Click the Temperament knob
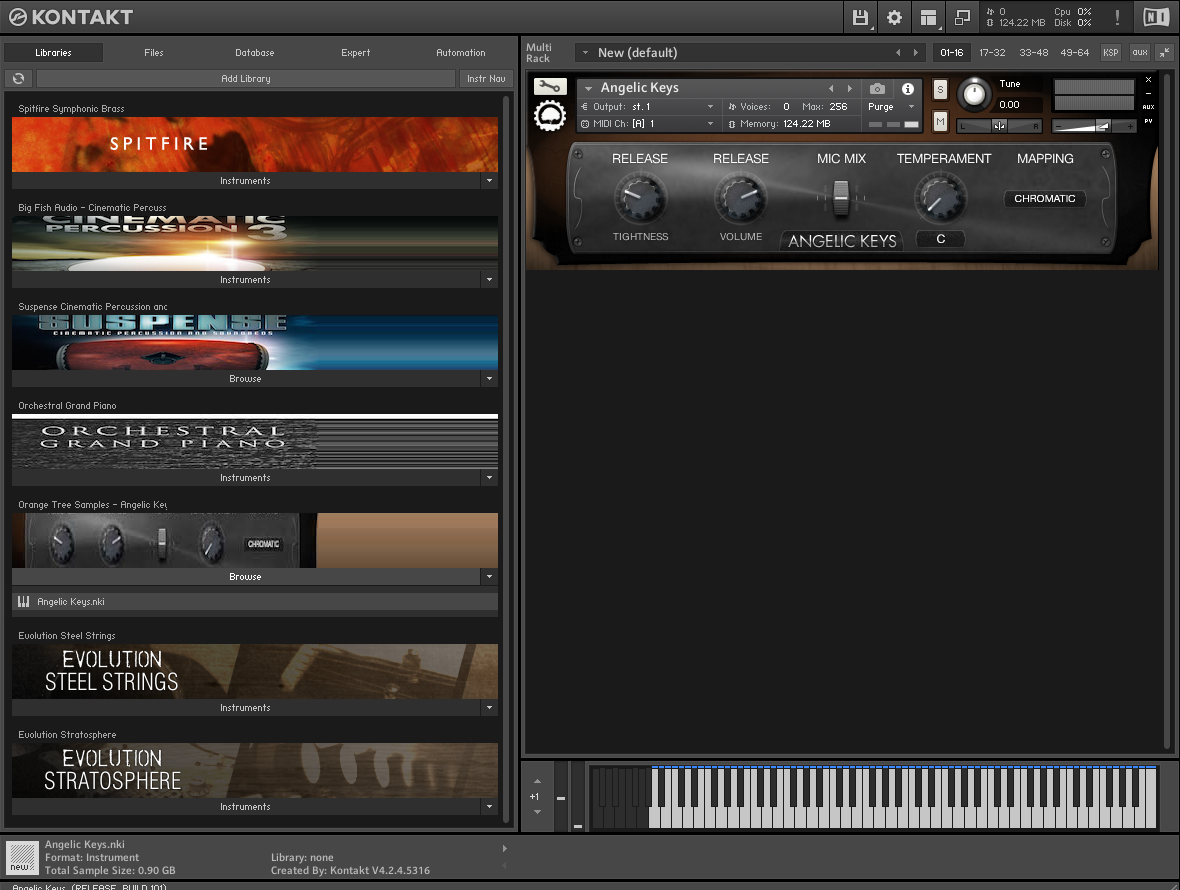This screenshot has width=1180, height=890. click(940, 198)
